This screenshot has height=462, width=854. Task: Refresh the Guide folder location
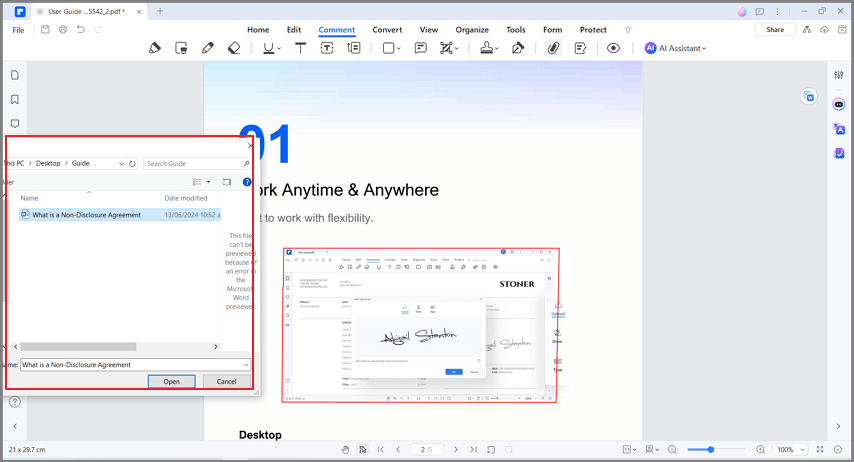click(132, 163)
